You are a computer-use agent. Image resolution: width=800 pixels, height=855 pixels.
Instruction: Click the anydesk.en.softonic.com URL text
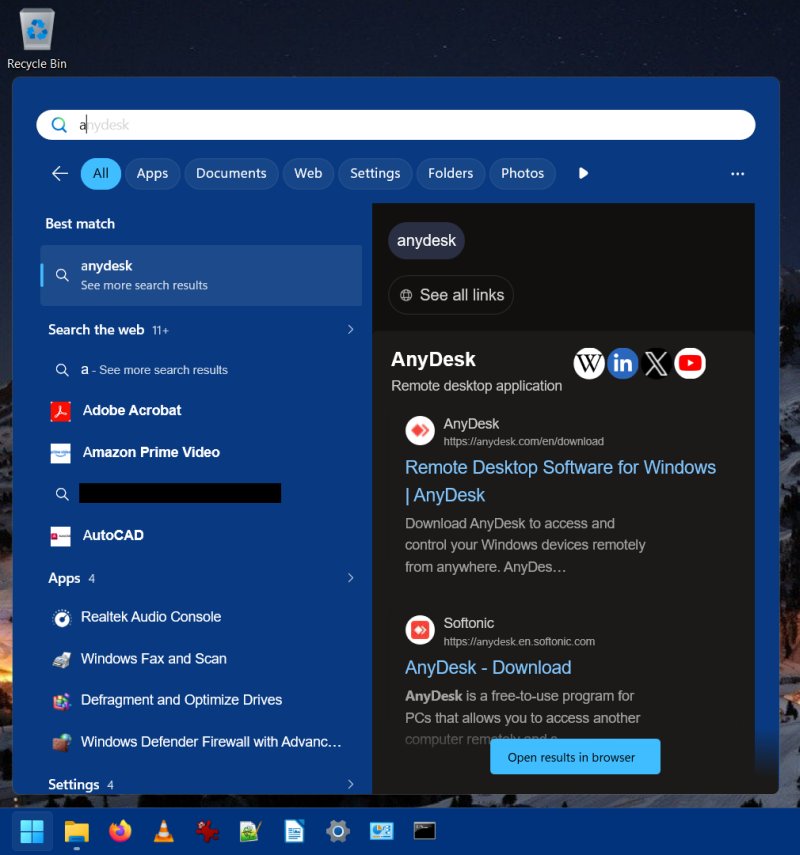click(519, 642)
